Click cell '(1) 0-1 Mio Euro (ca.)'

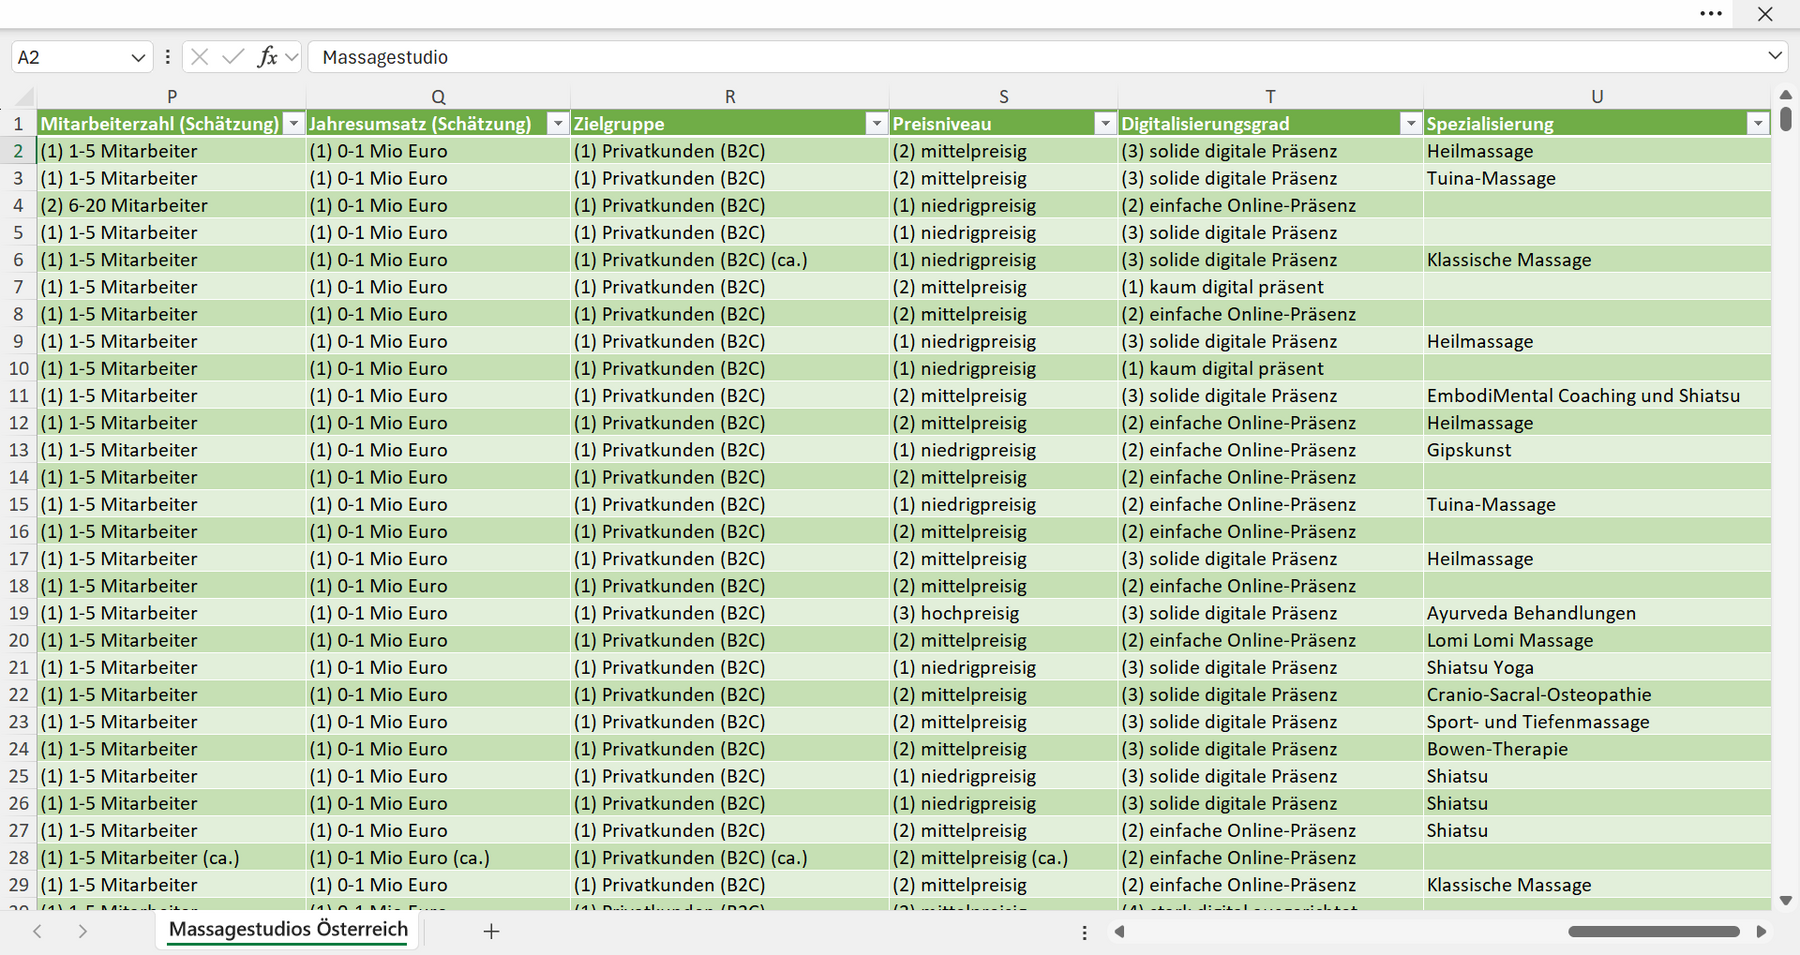[x=438, y=858]
